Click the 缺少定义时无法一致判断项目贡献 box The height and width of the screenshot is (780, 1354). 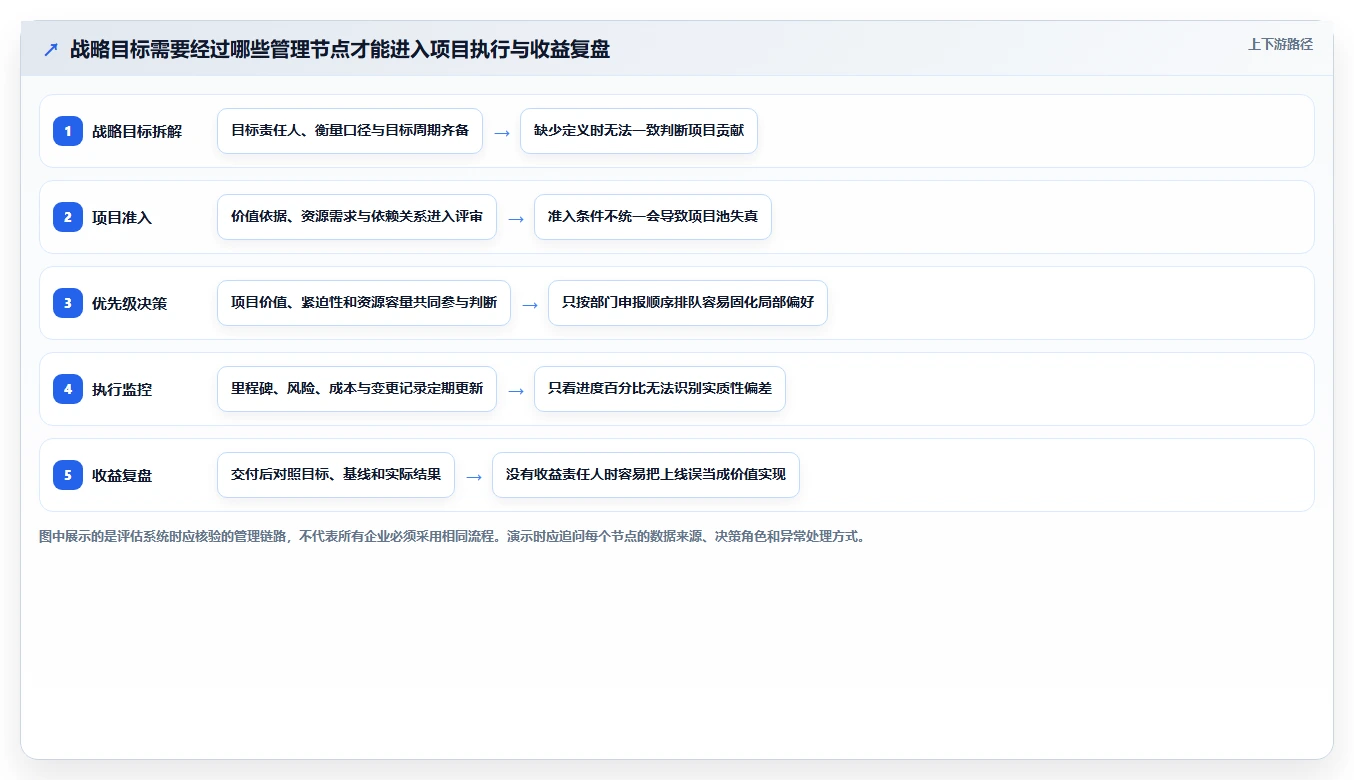[639, 131]
